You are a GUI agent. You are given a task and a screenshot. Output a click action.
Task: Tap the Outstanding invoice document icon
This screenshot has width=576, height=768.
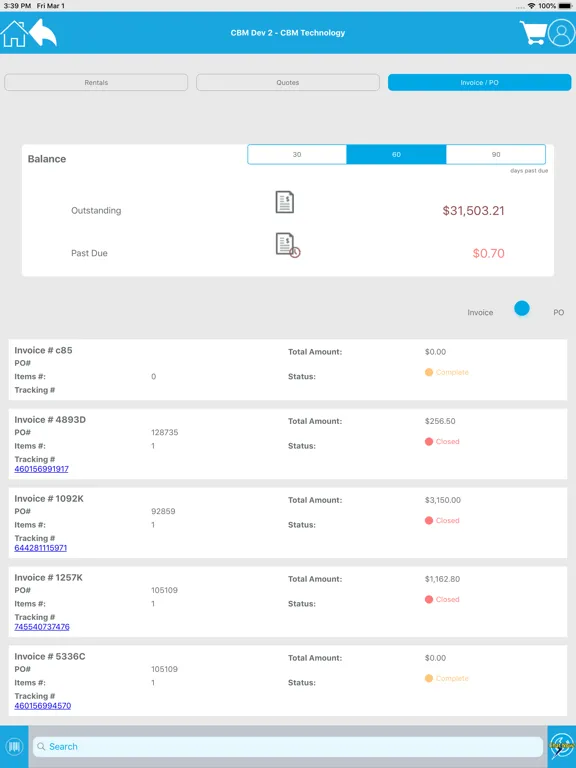(x=285, y=202)
